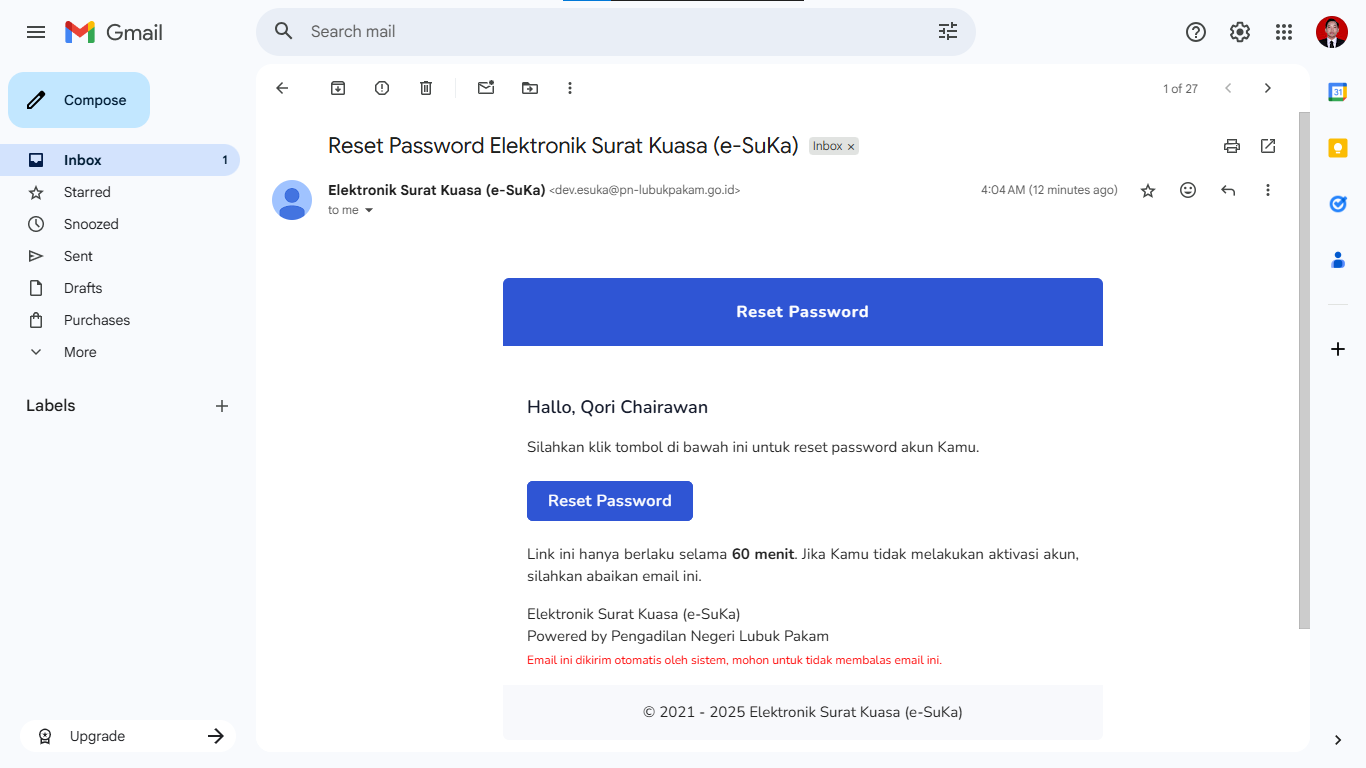The width and height of the screenshot is (1366, 768).
Task: Expand the 'to me' recipient details
Action: (369, 210)
